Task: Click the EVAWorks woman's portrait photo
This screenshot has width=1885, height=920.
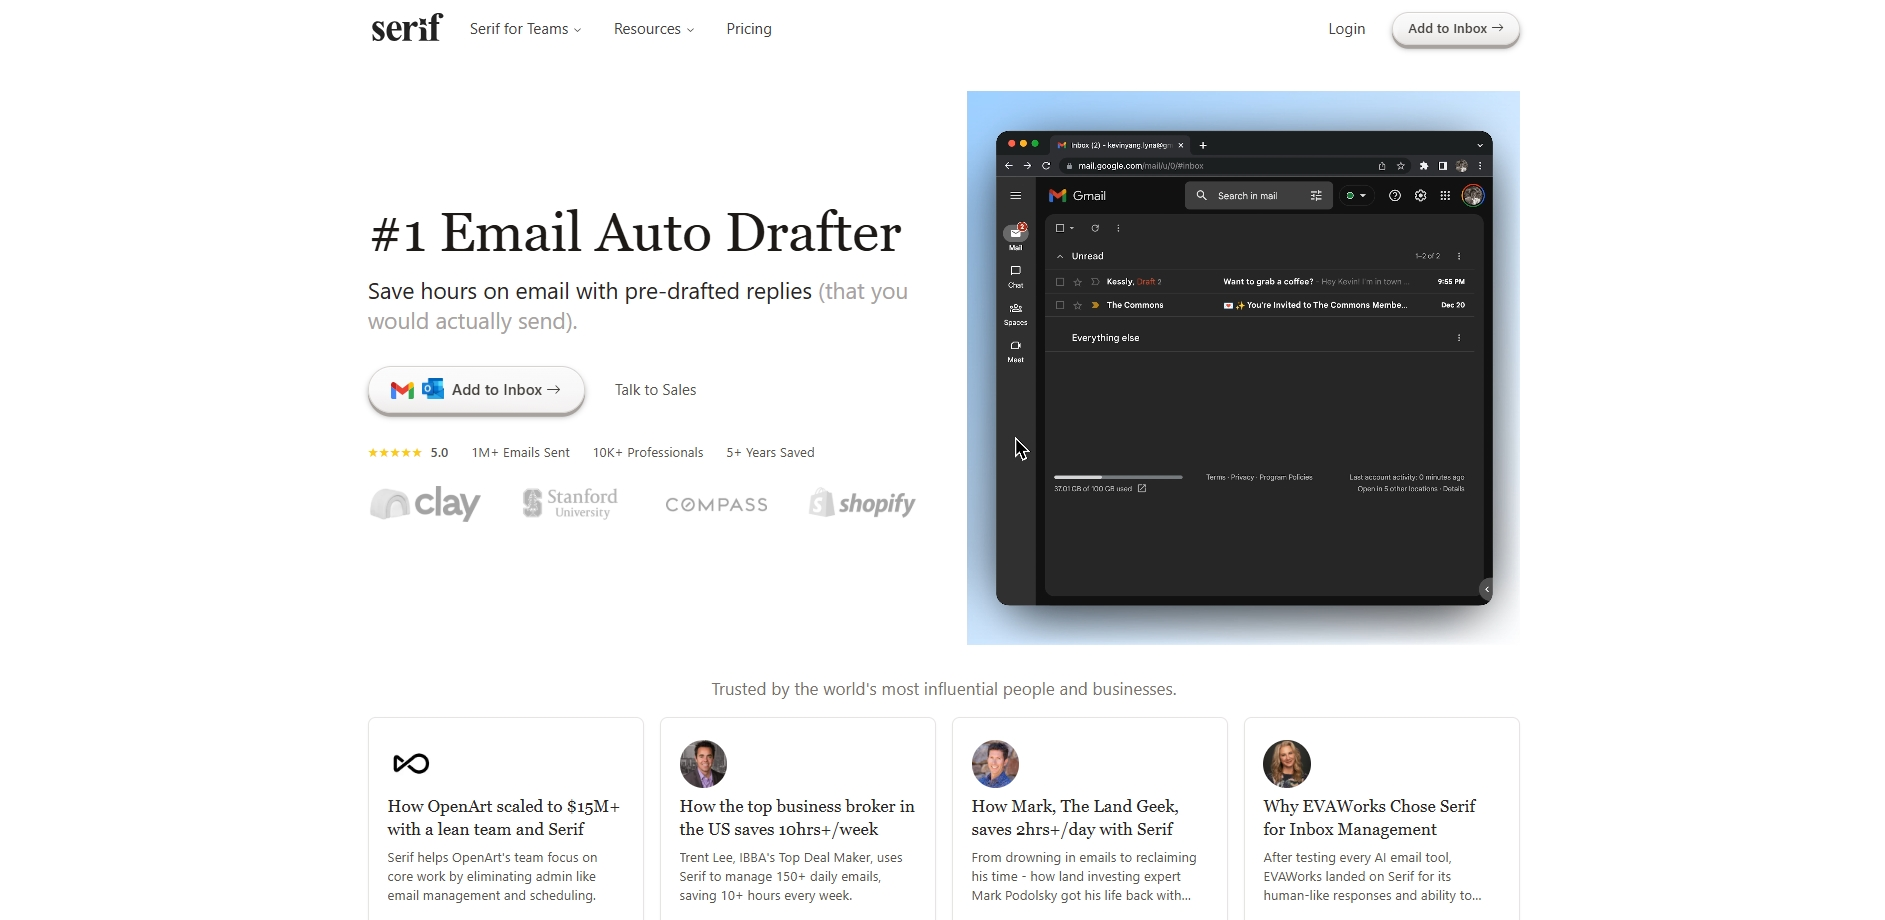Action: pos(1287,764)
